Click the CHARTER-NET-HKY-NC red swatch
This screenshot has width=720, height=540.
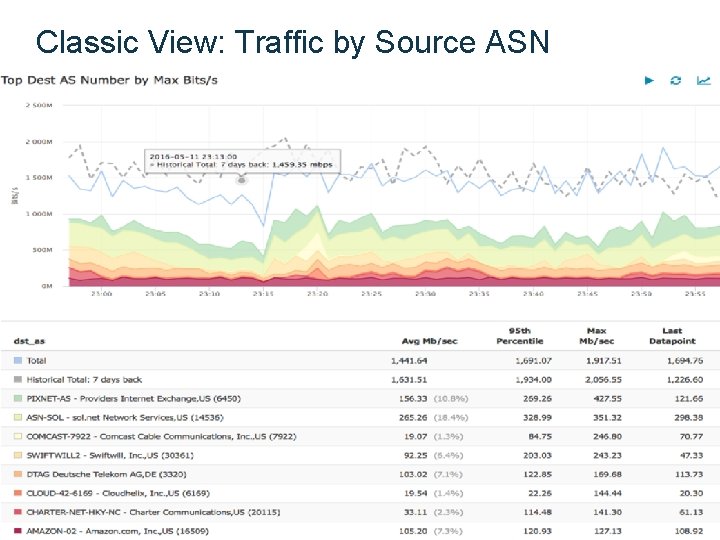[x=18, y=512]
